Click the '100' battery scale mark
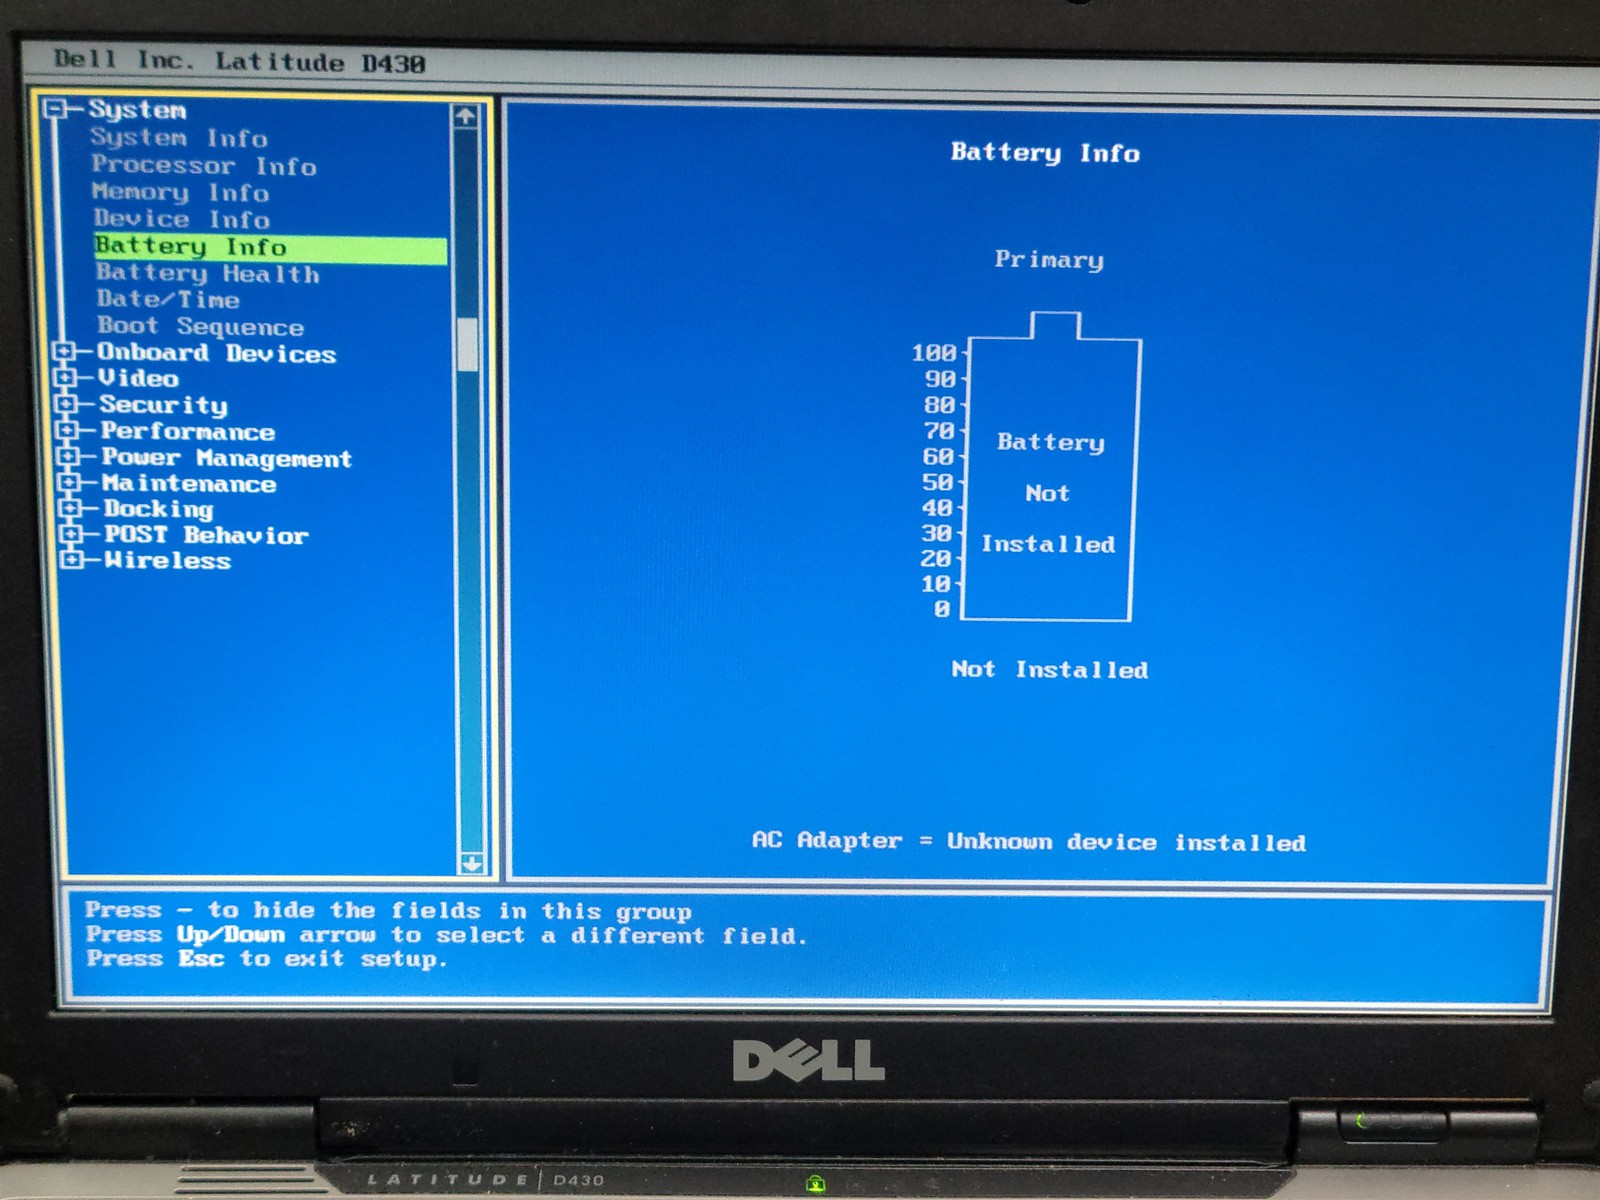1600x1200 pixels. pos(934,353)
